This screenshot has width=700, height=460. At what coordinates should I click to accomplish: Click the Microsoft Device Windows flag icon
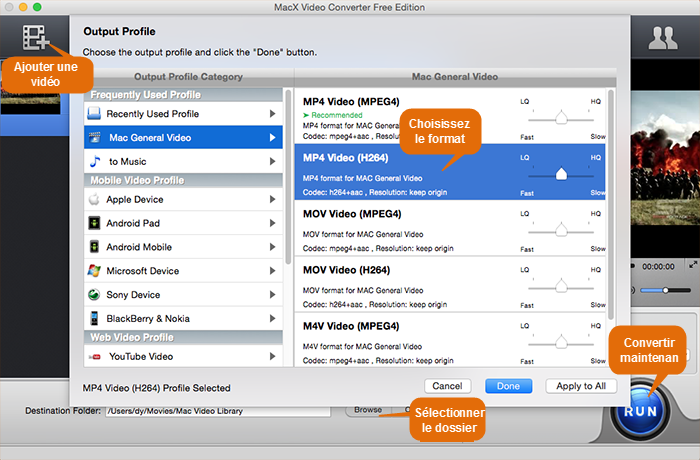(x=94, y=271)
